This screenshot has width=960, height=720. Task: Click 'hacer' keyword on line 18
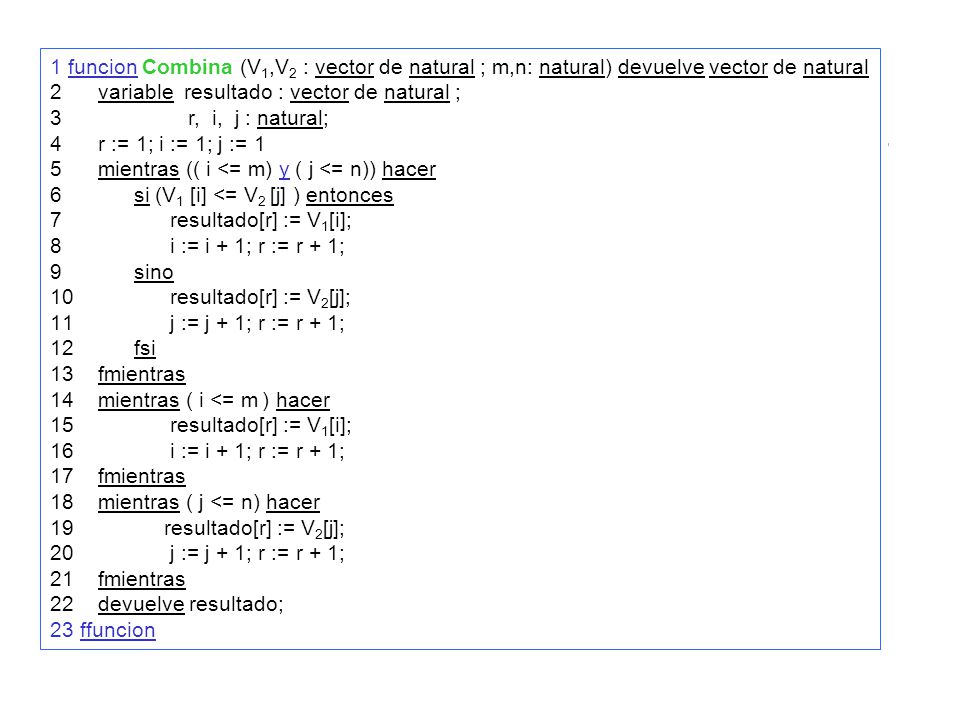293,503
